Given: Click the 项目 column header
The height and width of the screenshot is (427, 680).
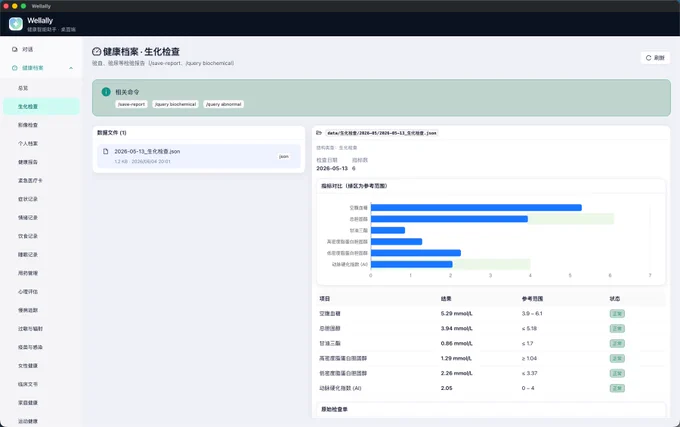Looking at the screenshot, I should 324,299.
